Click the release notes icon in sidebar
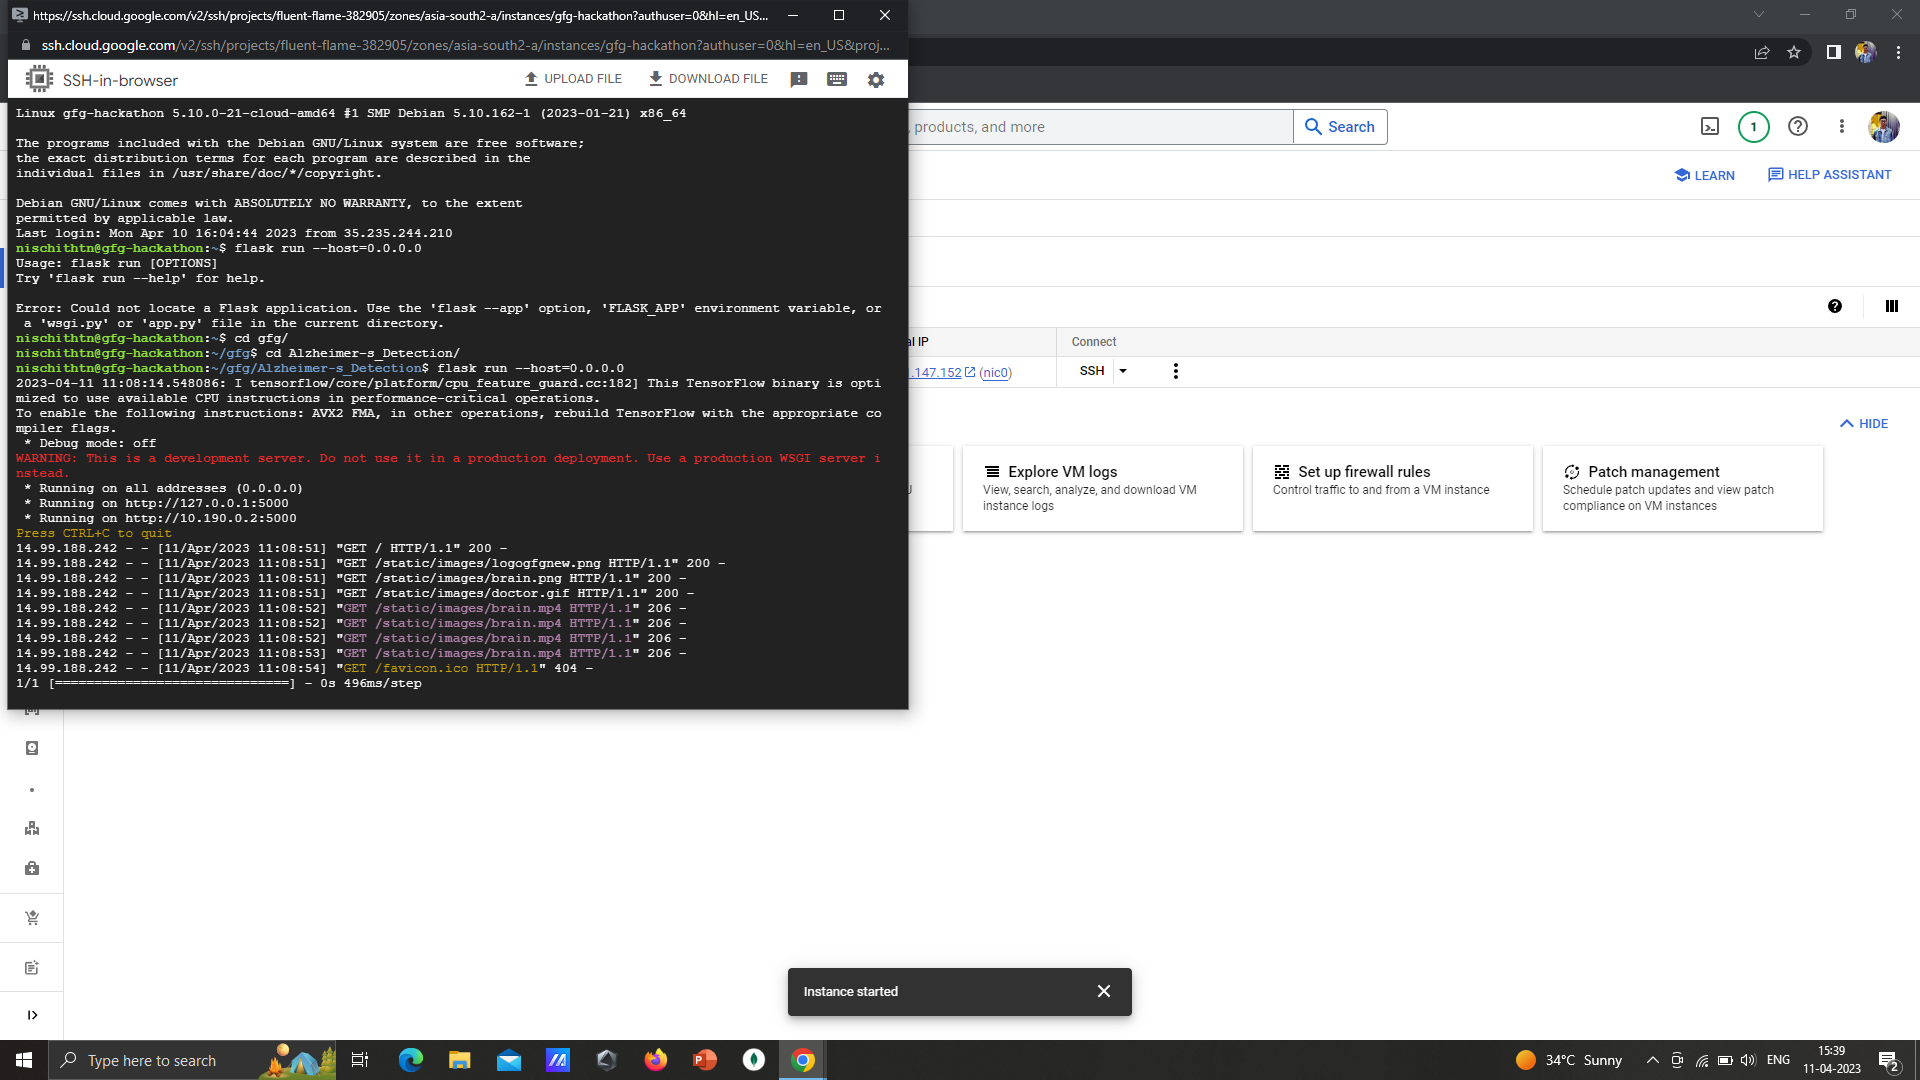Image resolution: width=1920 pixels, height=1080 pixels. 32,968
